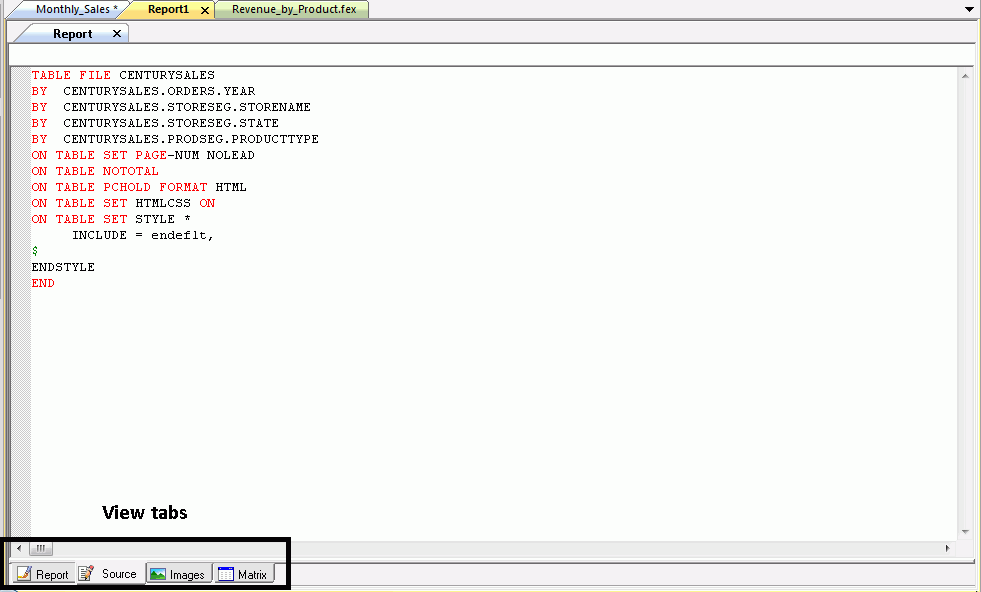Switch to the Report view tab
981x592 pixels.
point(43,574)
